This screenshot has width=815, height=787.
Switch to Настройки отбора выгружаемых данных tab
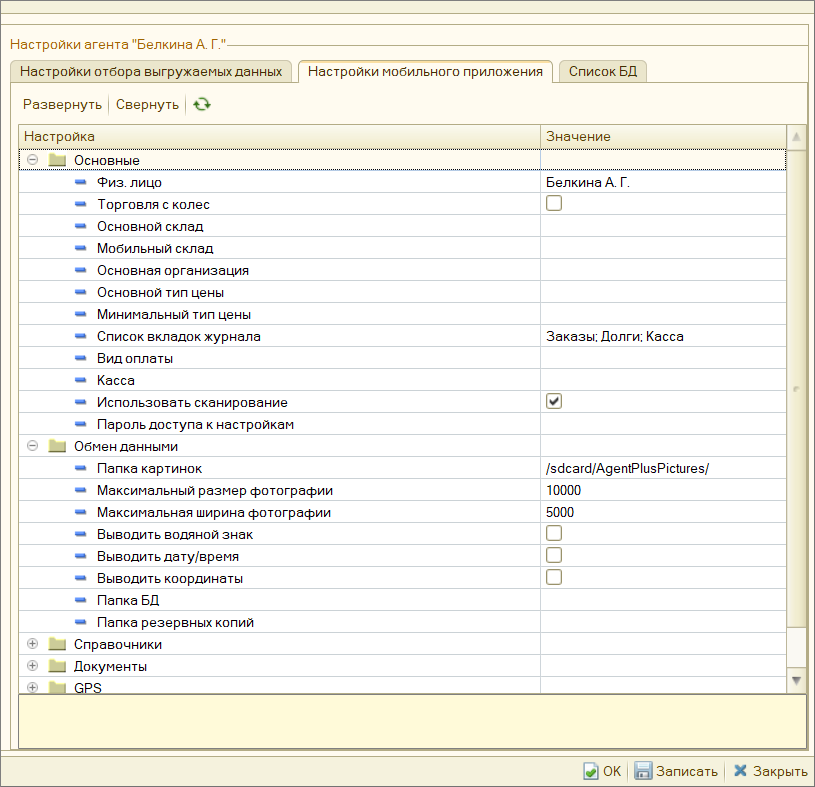click(151, 71)
